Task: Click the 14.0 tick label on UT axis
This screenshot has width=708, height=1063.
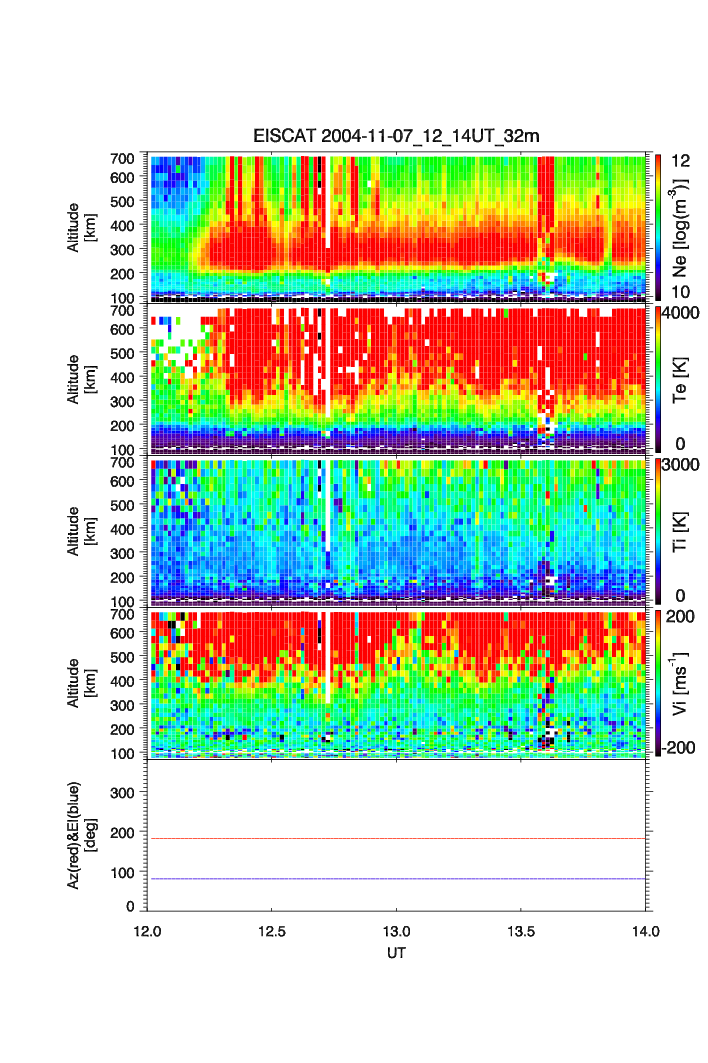Action: click(x=645, y=932)
